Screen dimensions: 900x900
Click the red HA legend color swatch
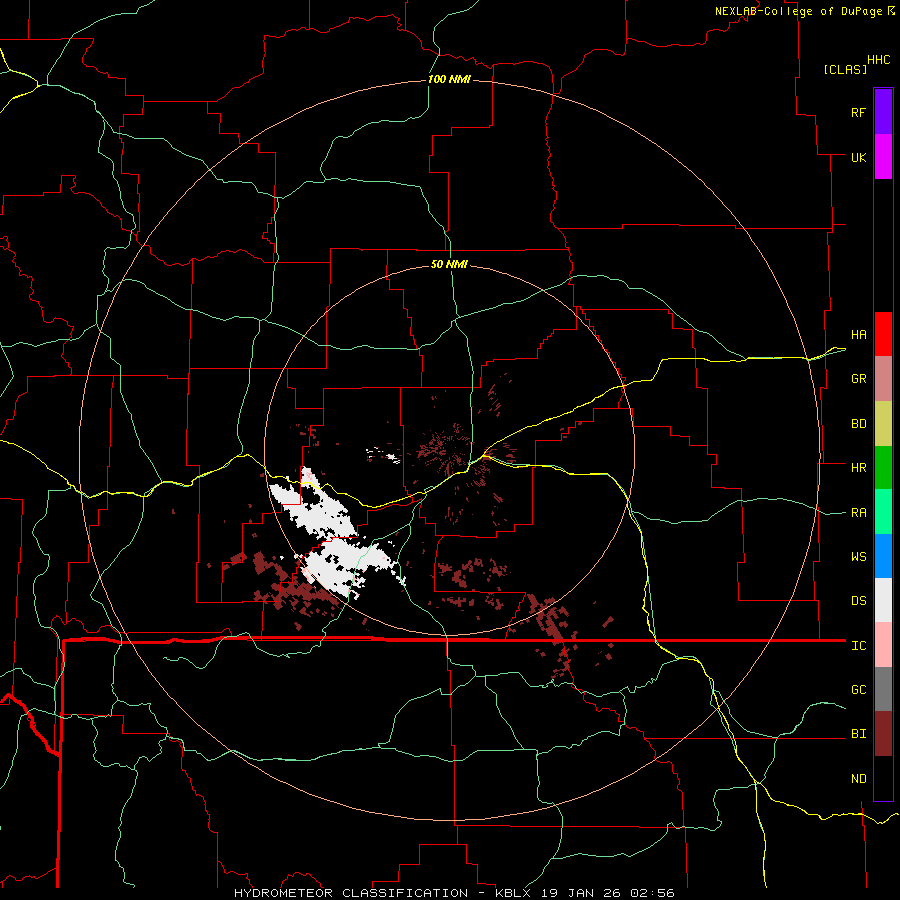coord(883,334)
